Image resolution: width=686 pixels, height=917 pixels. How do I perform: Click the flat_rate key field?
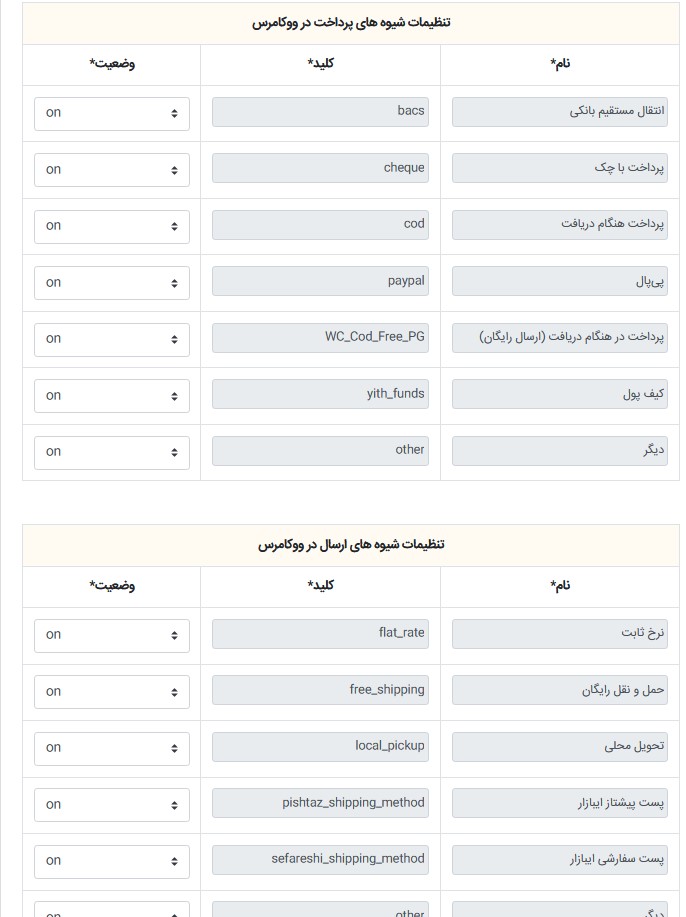coord(320,634)
